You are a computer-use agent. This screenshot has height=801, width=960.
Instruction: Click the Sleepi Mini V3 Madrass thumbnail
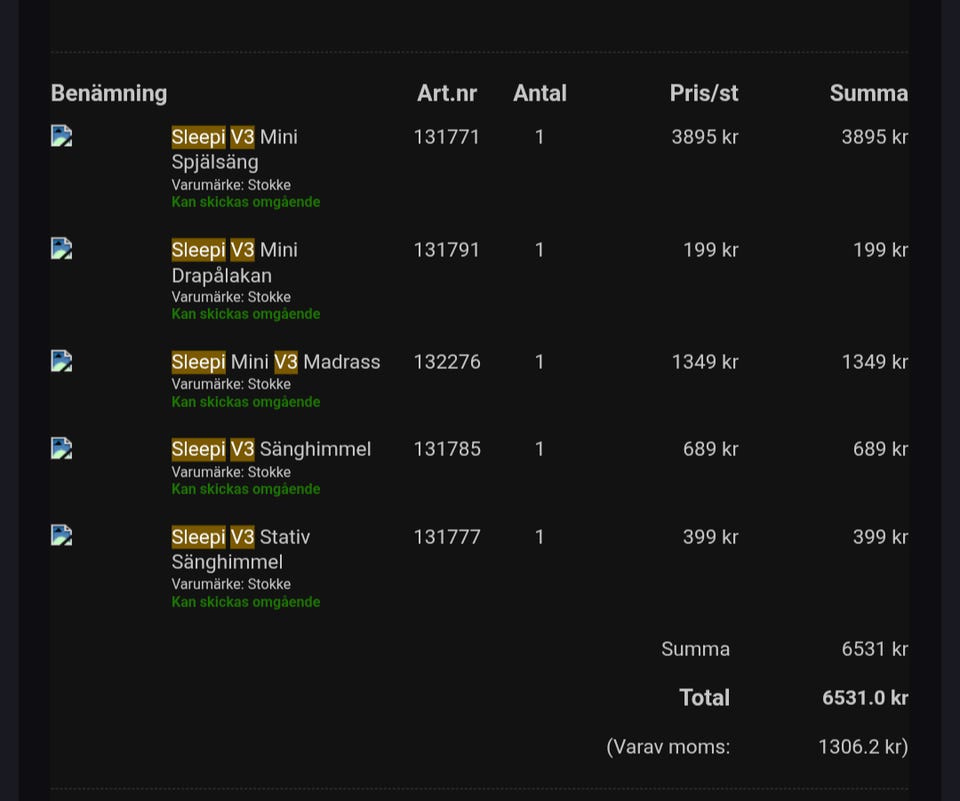click(62, 362)
